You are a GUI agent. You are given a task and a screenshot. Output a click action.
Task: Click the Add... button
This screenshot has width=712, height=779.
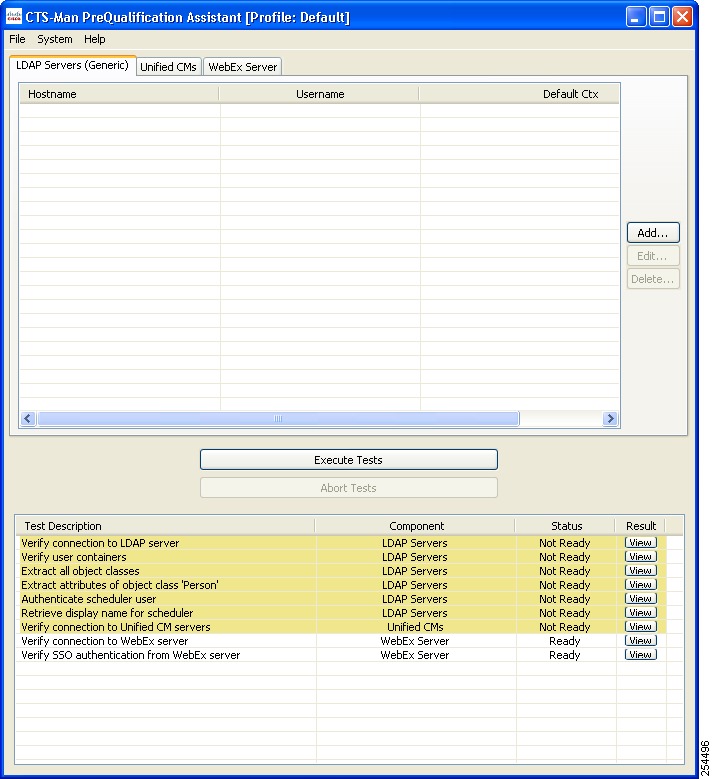click(x=653, y=233)
